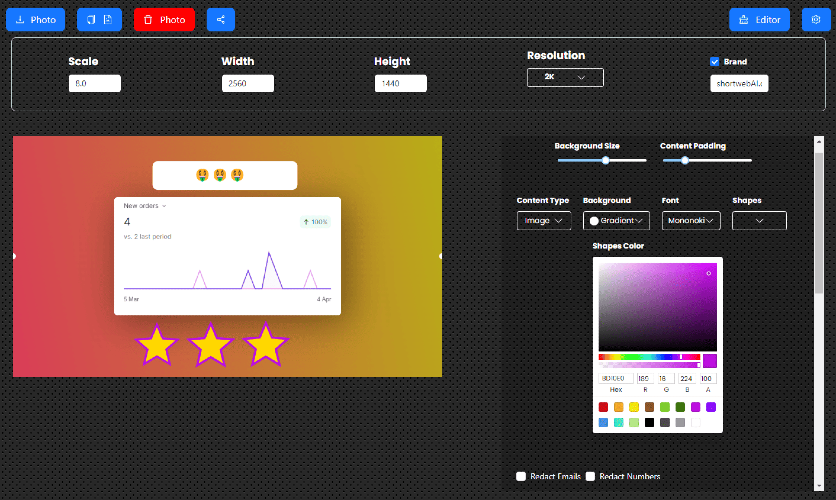Click the third star shape in preview
The image size is (836, 500).
pyautogui.click(x=265, y=344)
